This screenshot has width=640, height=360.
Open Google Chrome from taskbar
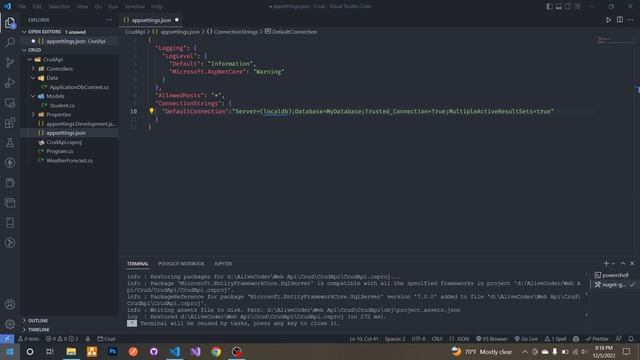[216, 351]
